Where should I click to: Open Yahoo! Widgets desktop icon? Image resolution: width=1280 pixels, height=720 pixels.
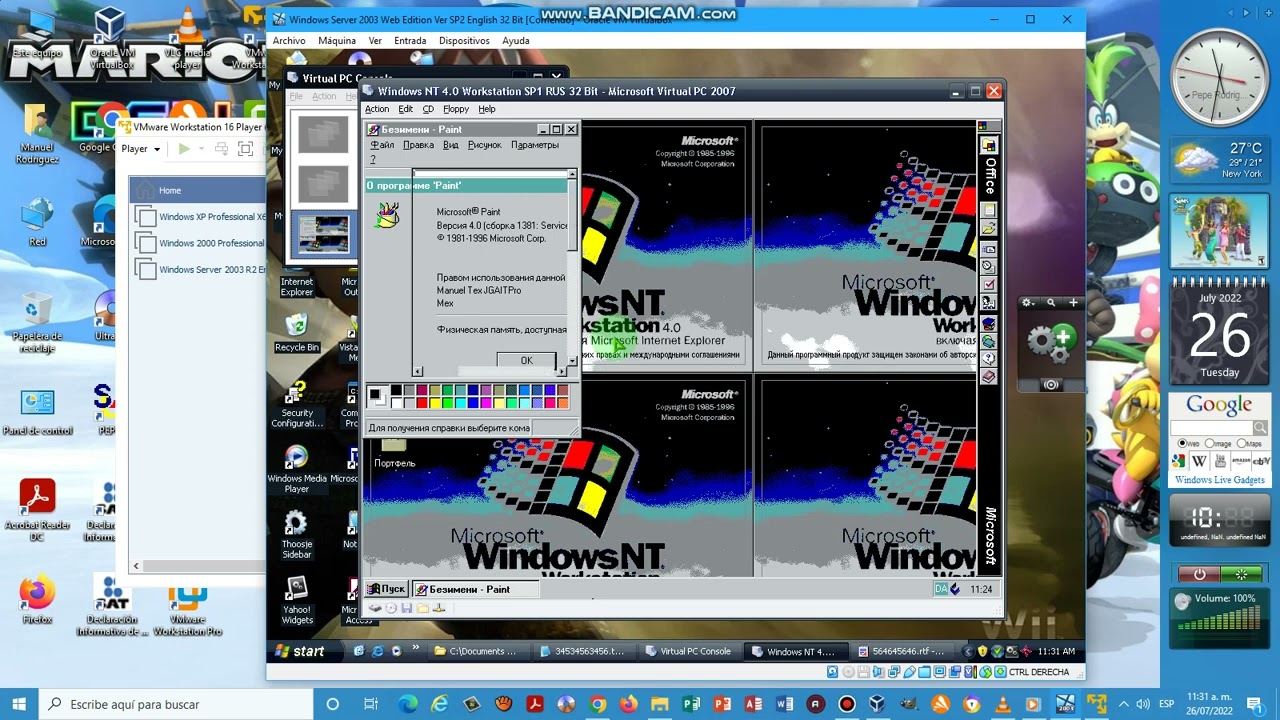tap(296, 600)
